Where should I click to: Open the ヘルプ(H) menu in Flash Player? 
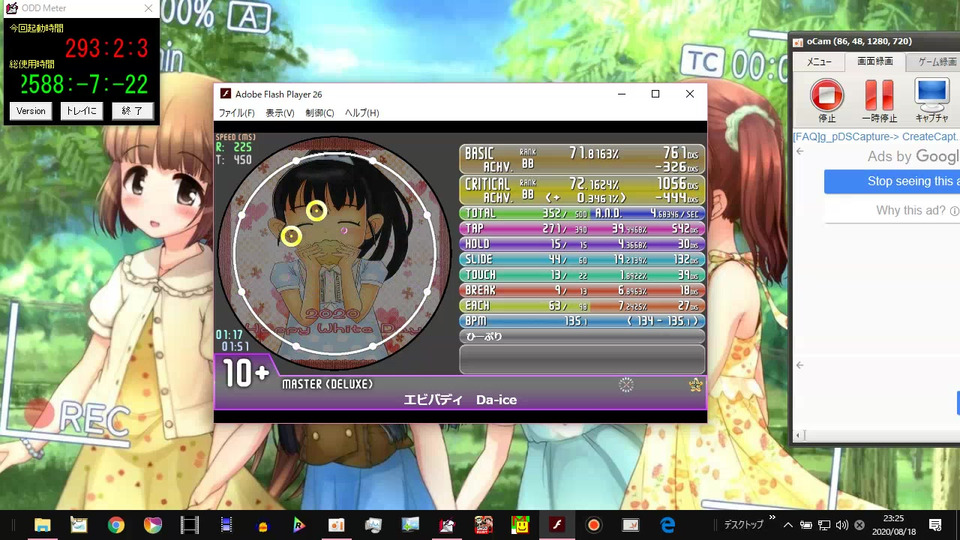(x=362, y=113)
